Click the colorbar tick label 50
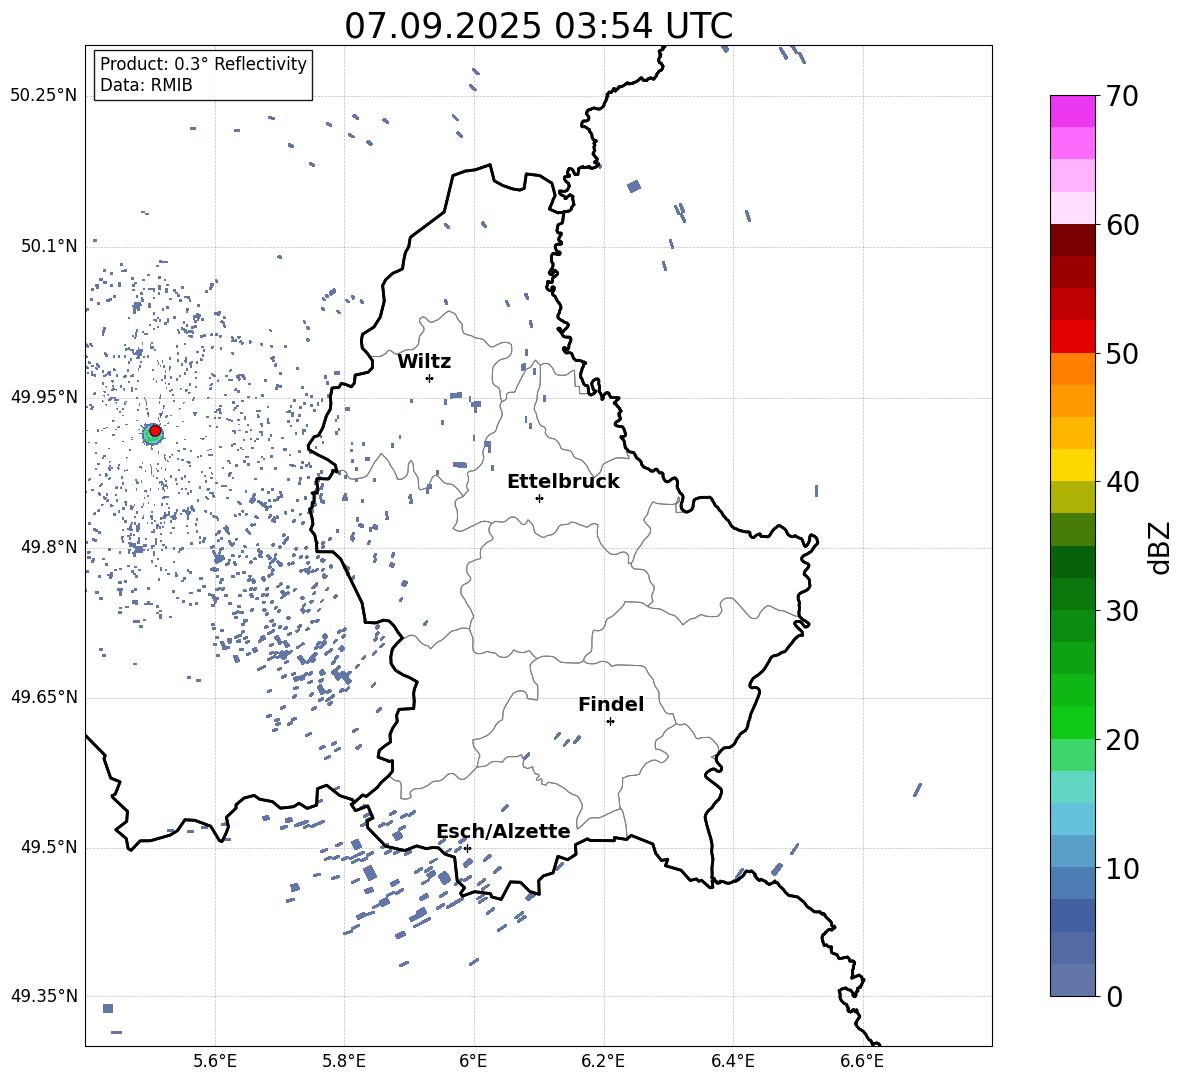 tap(1122, 354)
